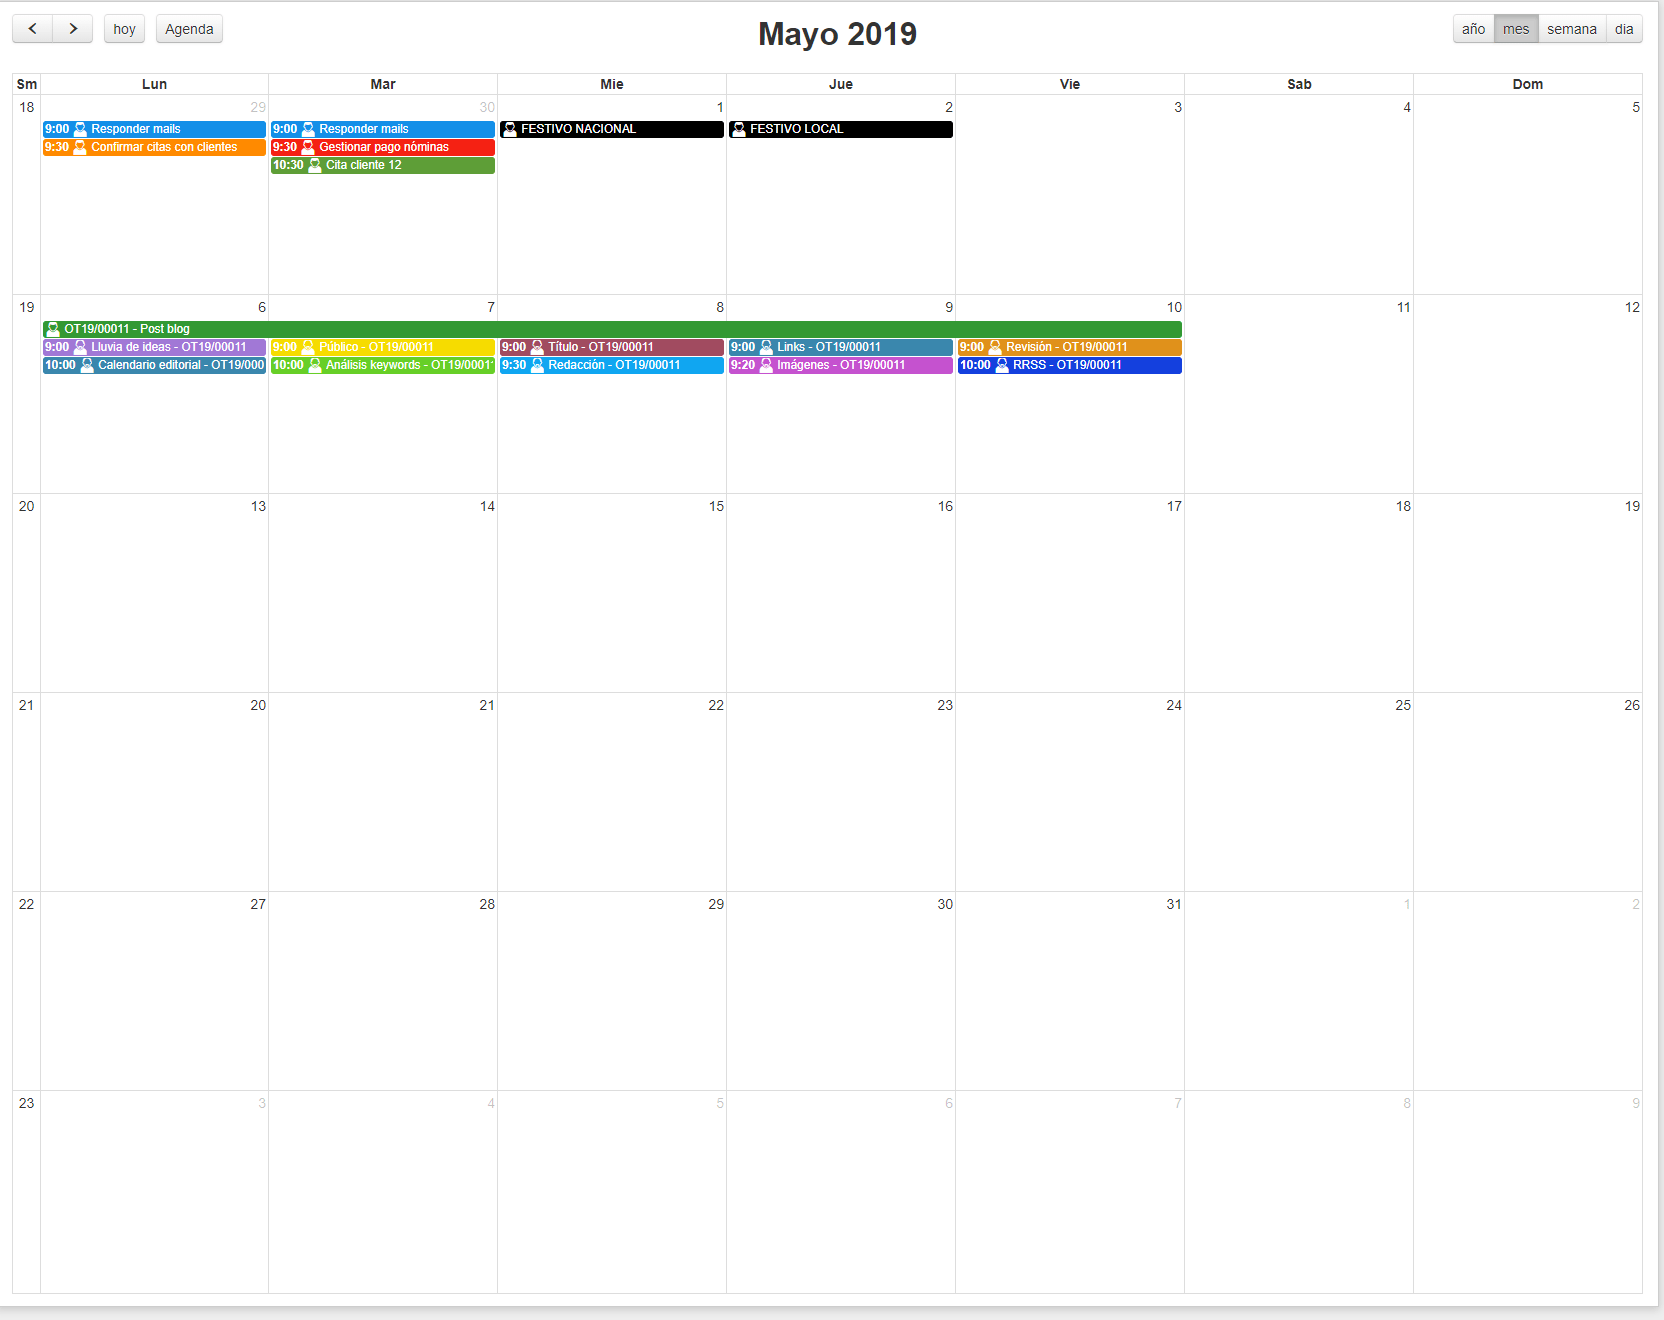Click the 'Vie' column header

1070,84
